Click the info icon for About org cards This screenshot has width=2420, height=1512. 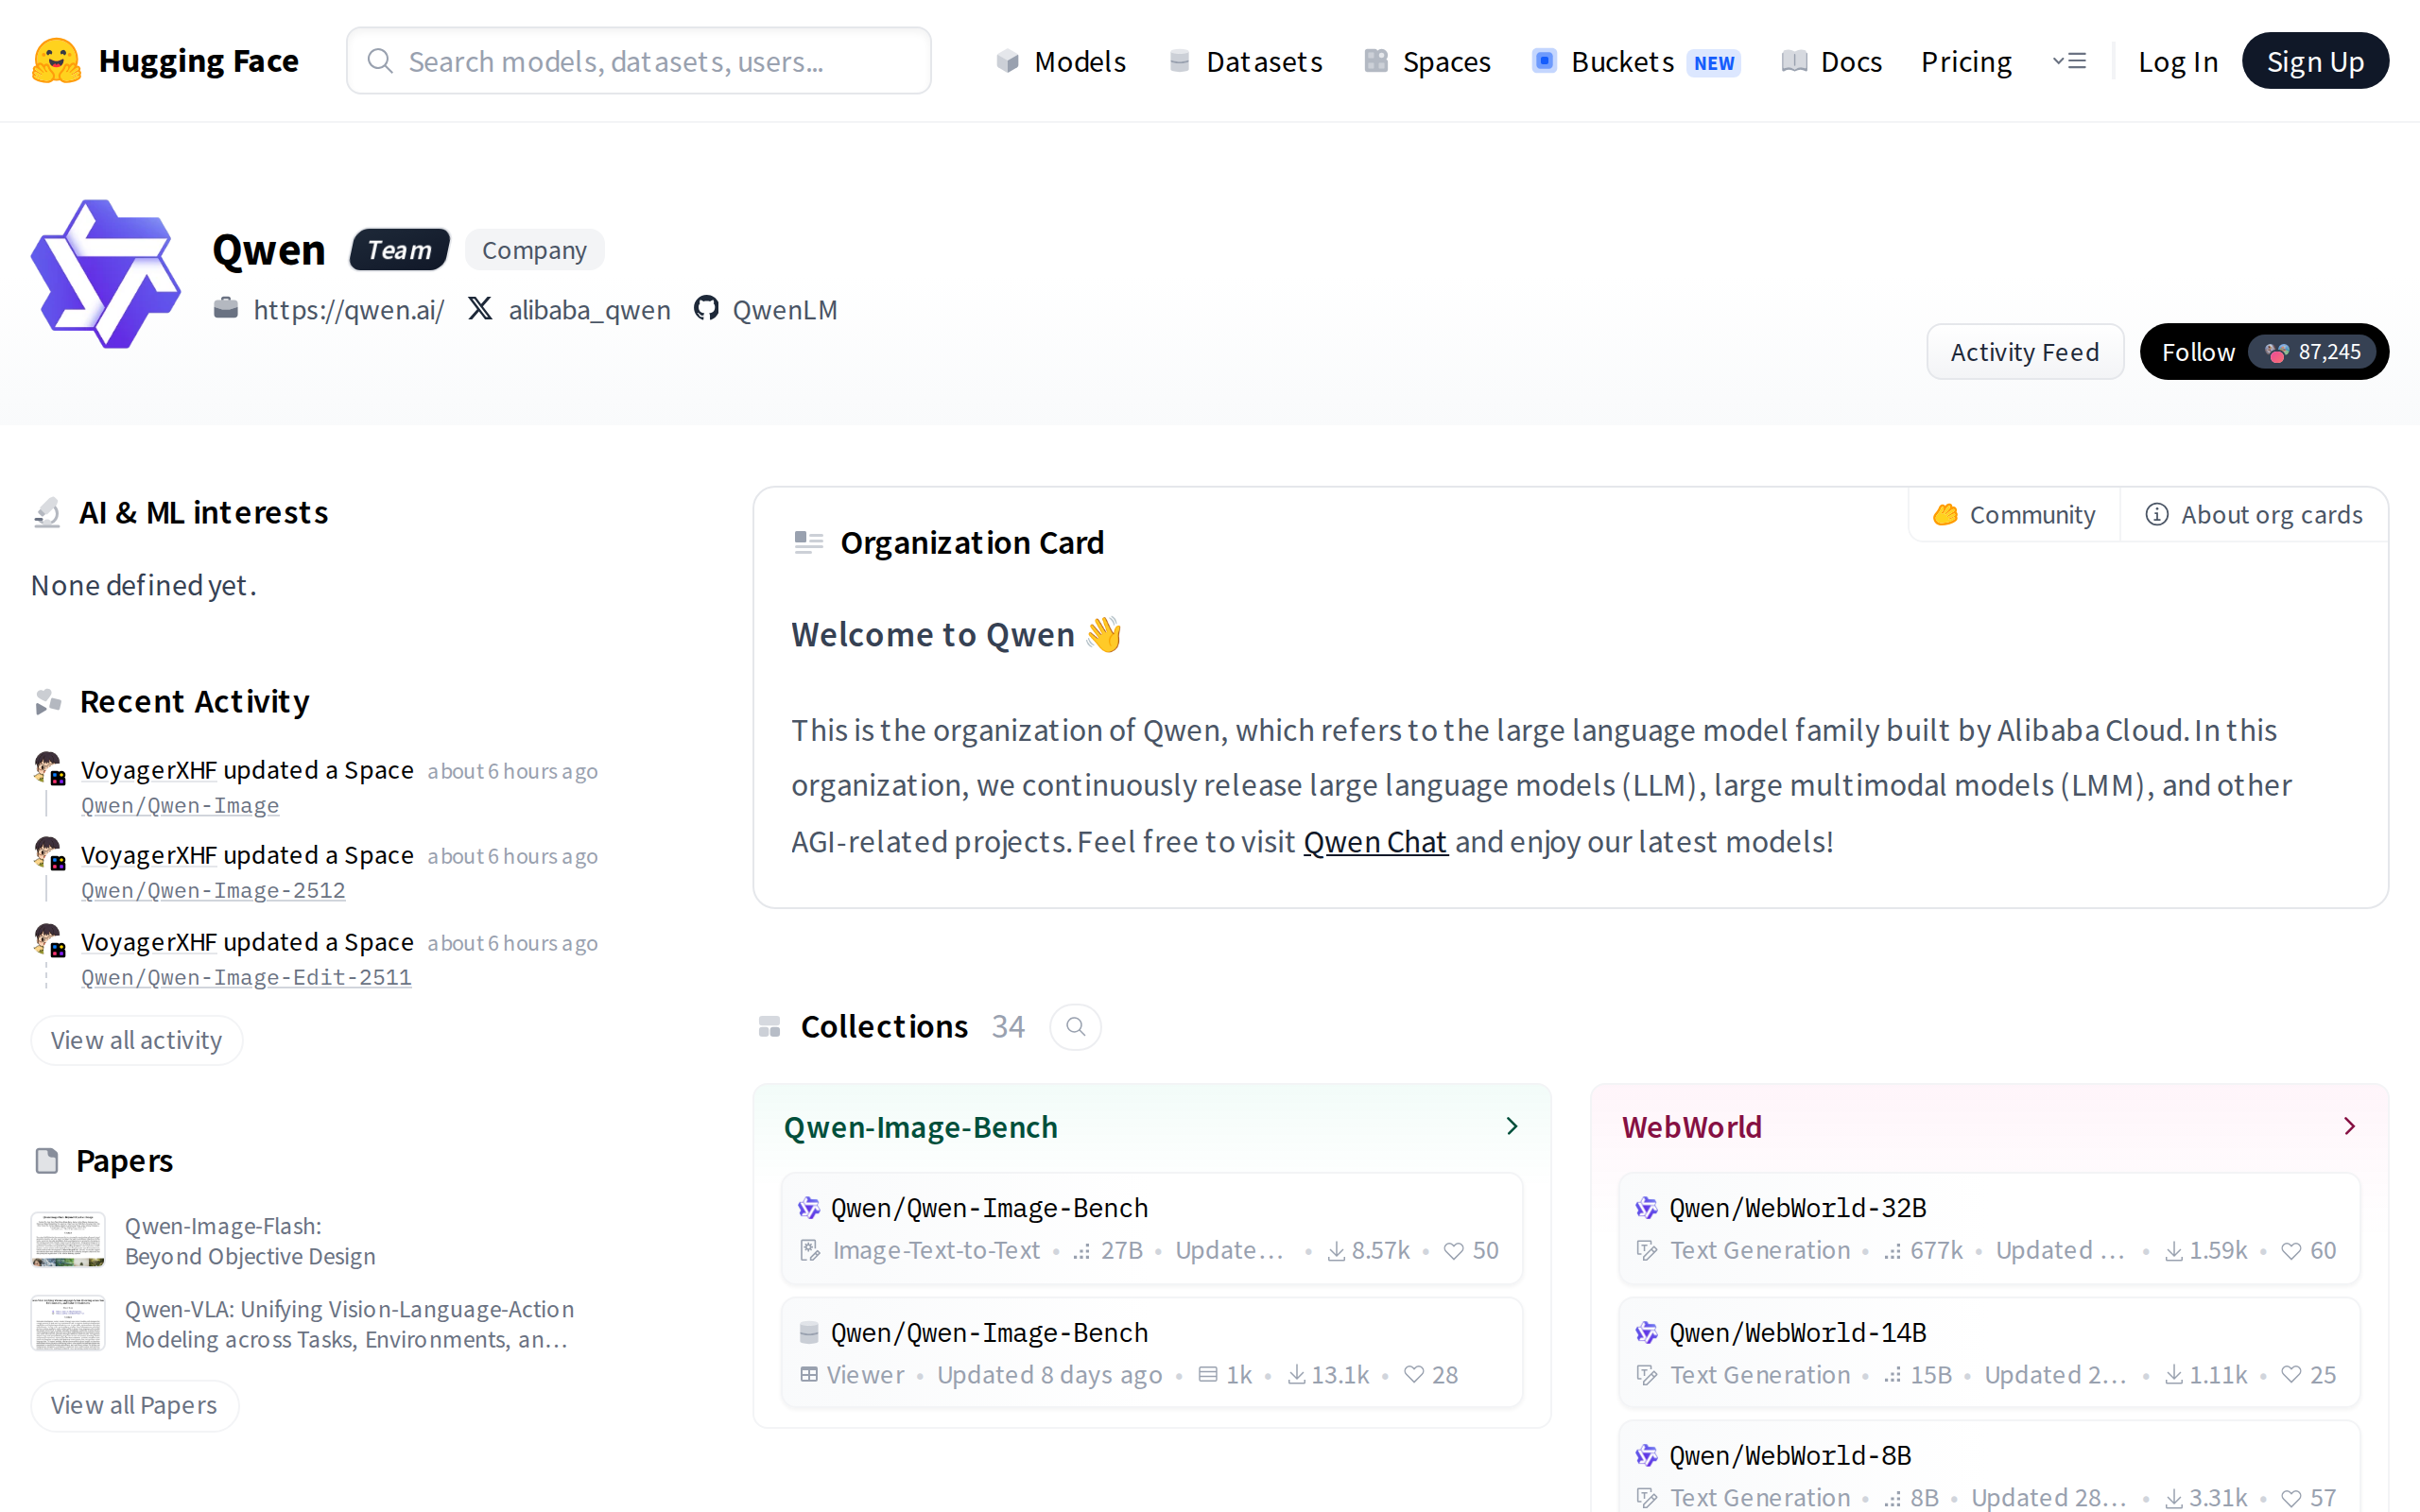click(x=2157, y=515)
